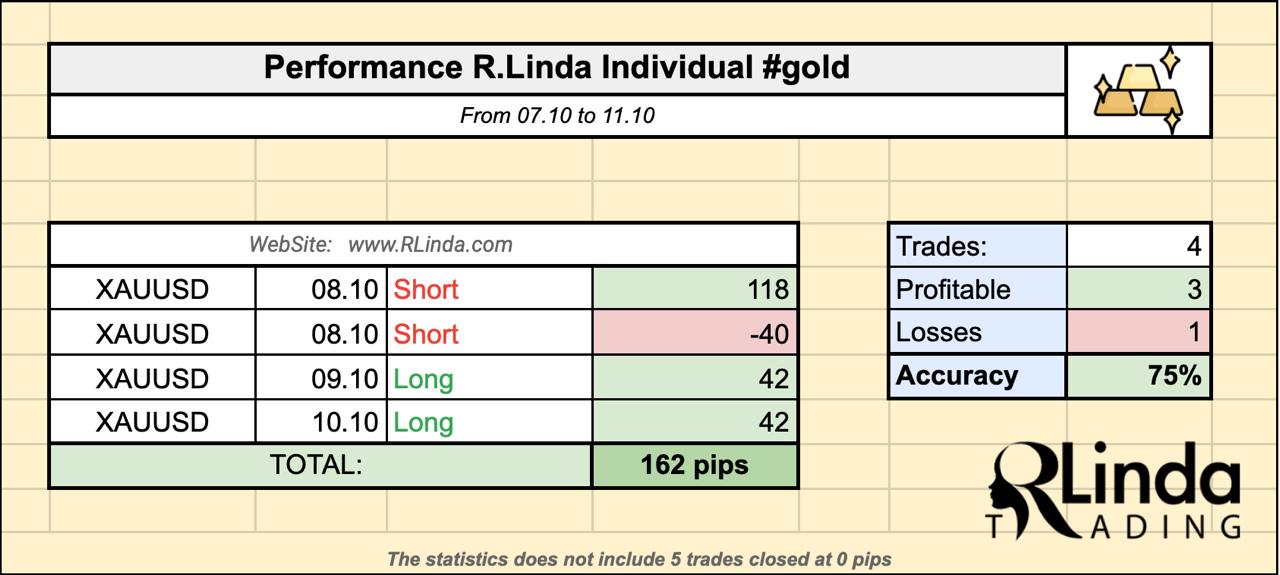
Task: Select the Profitable count cell showing 3
Action: pos(1138,290)
